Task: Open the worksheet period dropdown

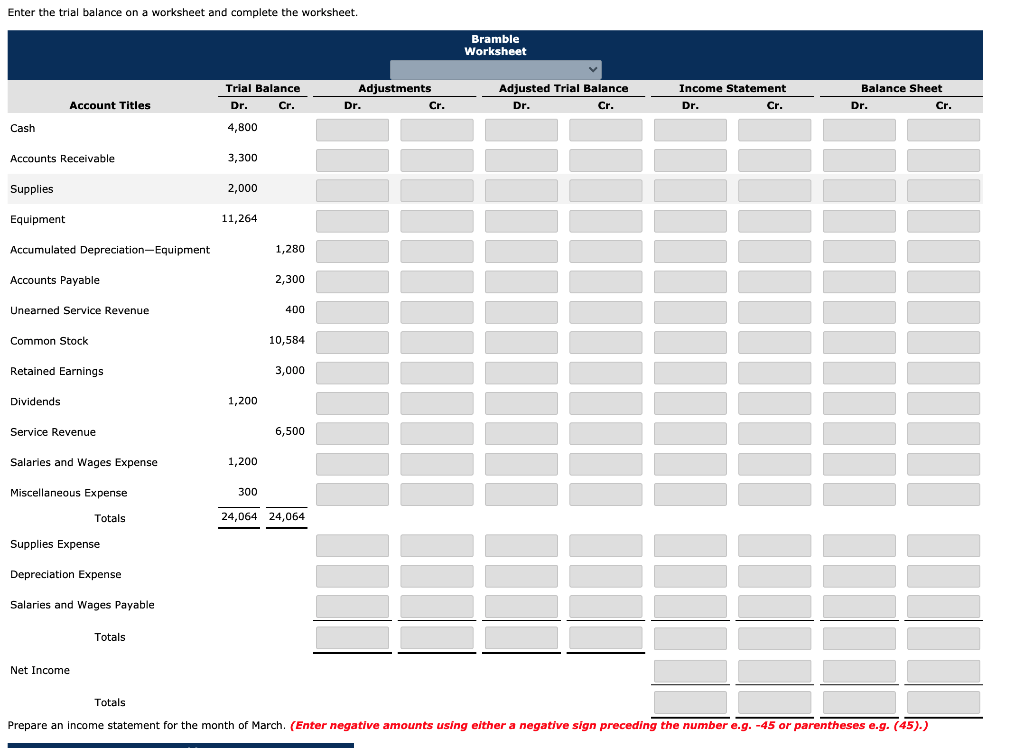Action: point(496,70)
